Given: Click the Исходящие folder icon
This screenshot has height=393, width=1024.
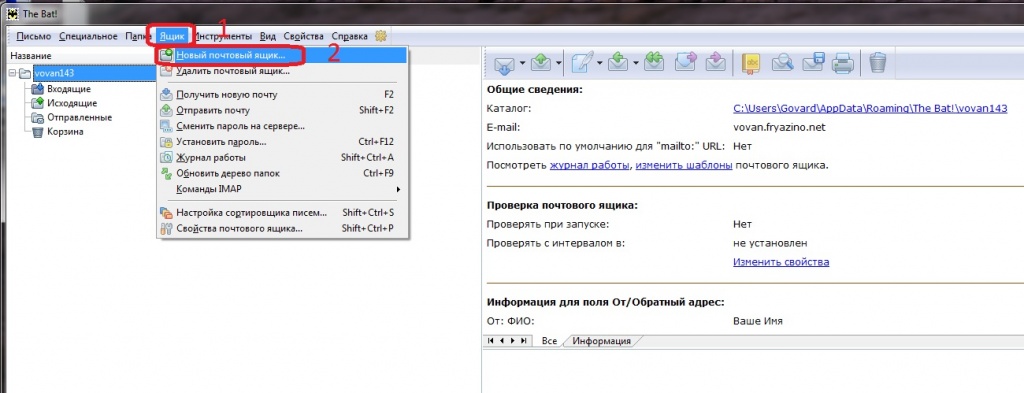Looking at the screenshot, I should (37, 103).
